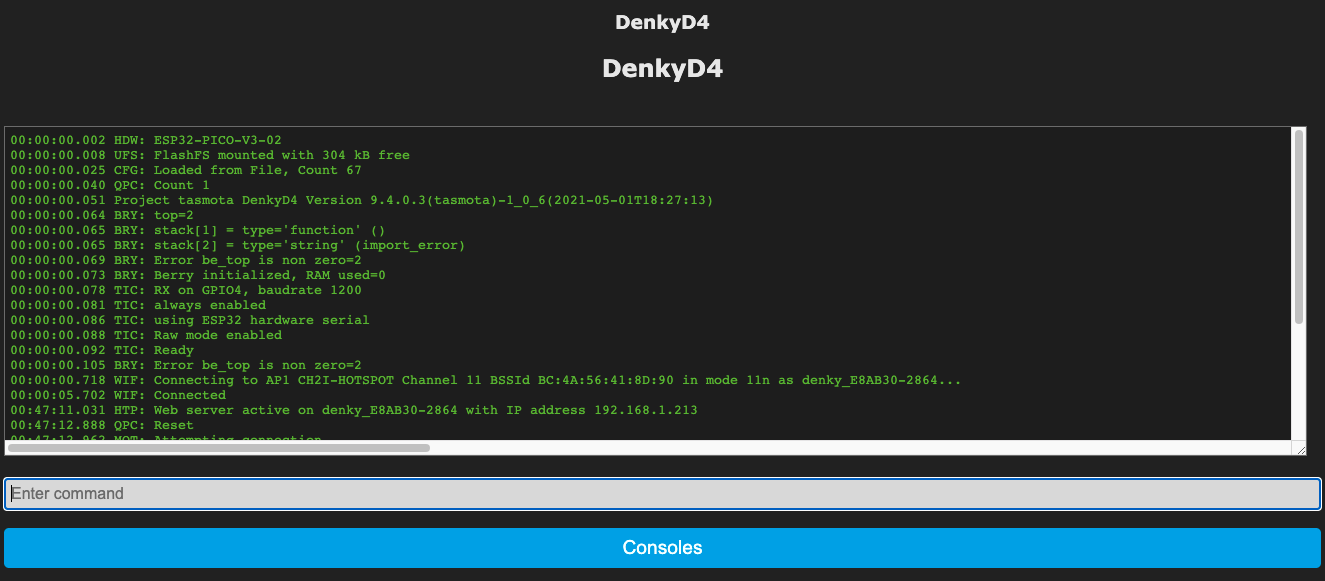Screen dimensions: 1325x581
Task: Click 'WIF: Connecting to AP1 CH2I-HOTSPOT' line
Action: (486, 380)
